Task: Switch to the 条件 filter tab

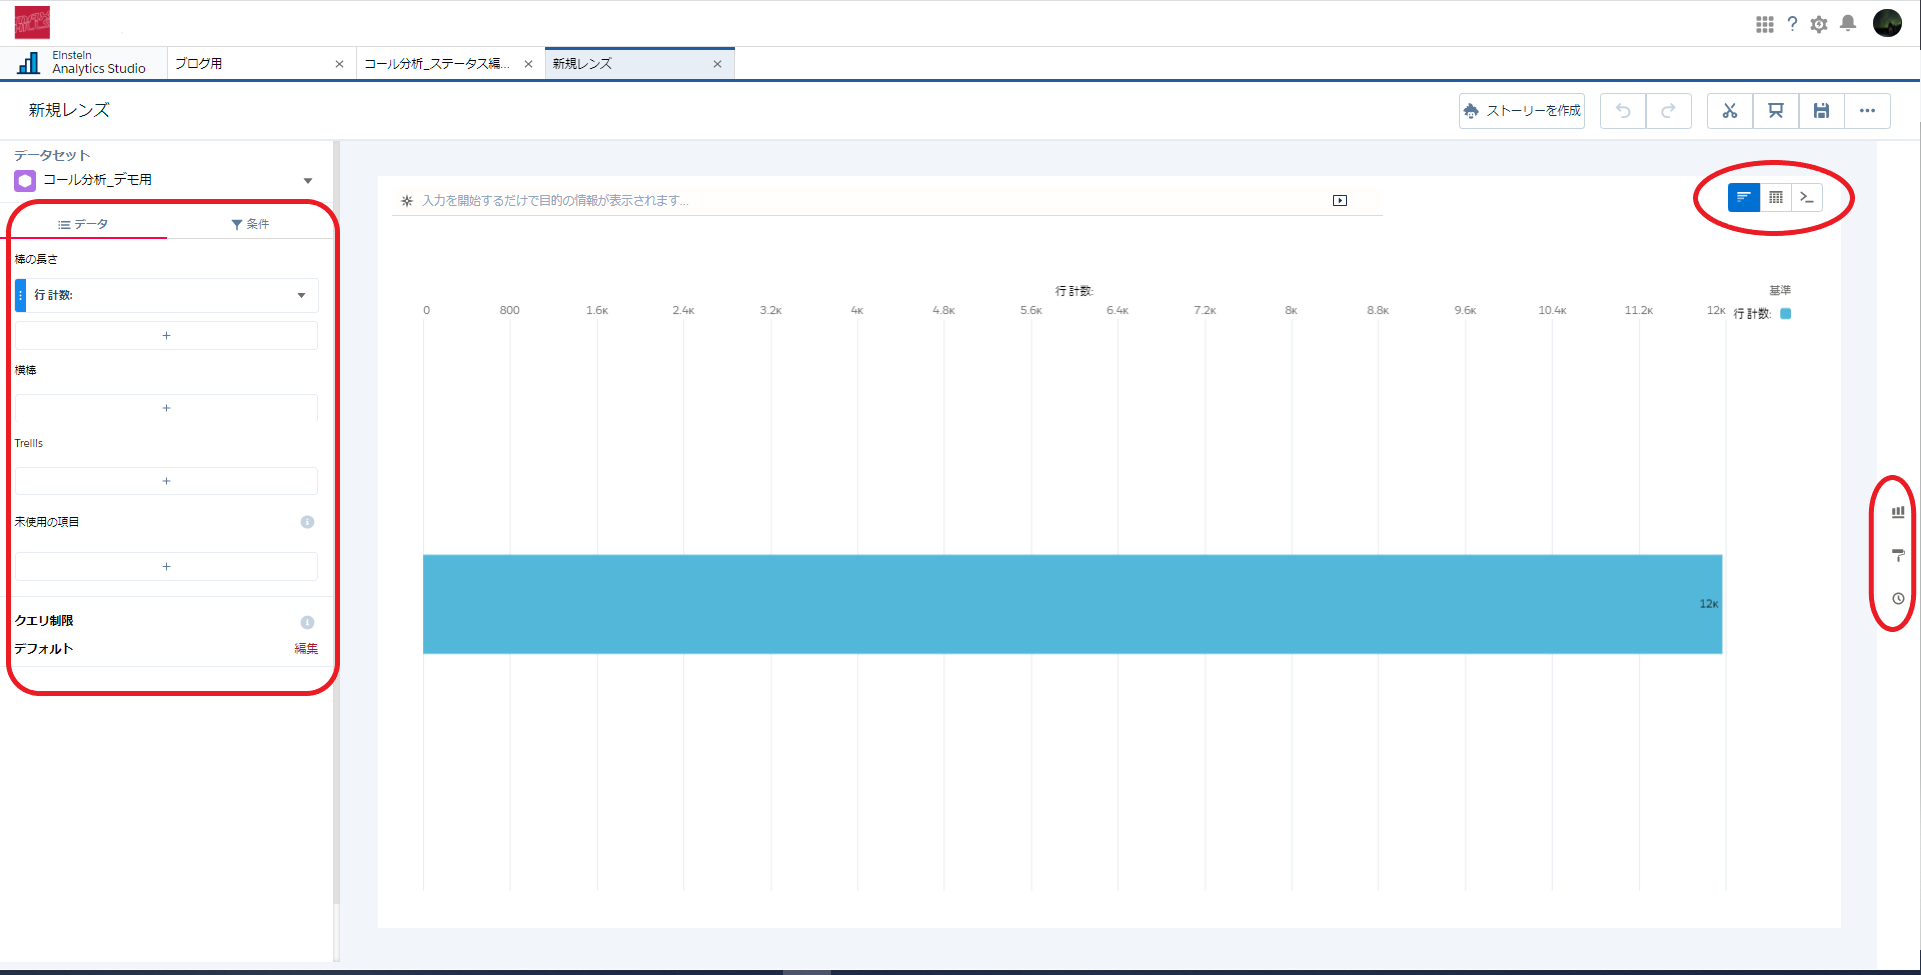Action: pos(250,224)
